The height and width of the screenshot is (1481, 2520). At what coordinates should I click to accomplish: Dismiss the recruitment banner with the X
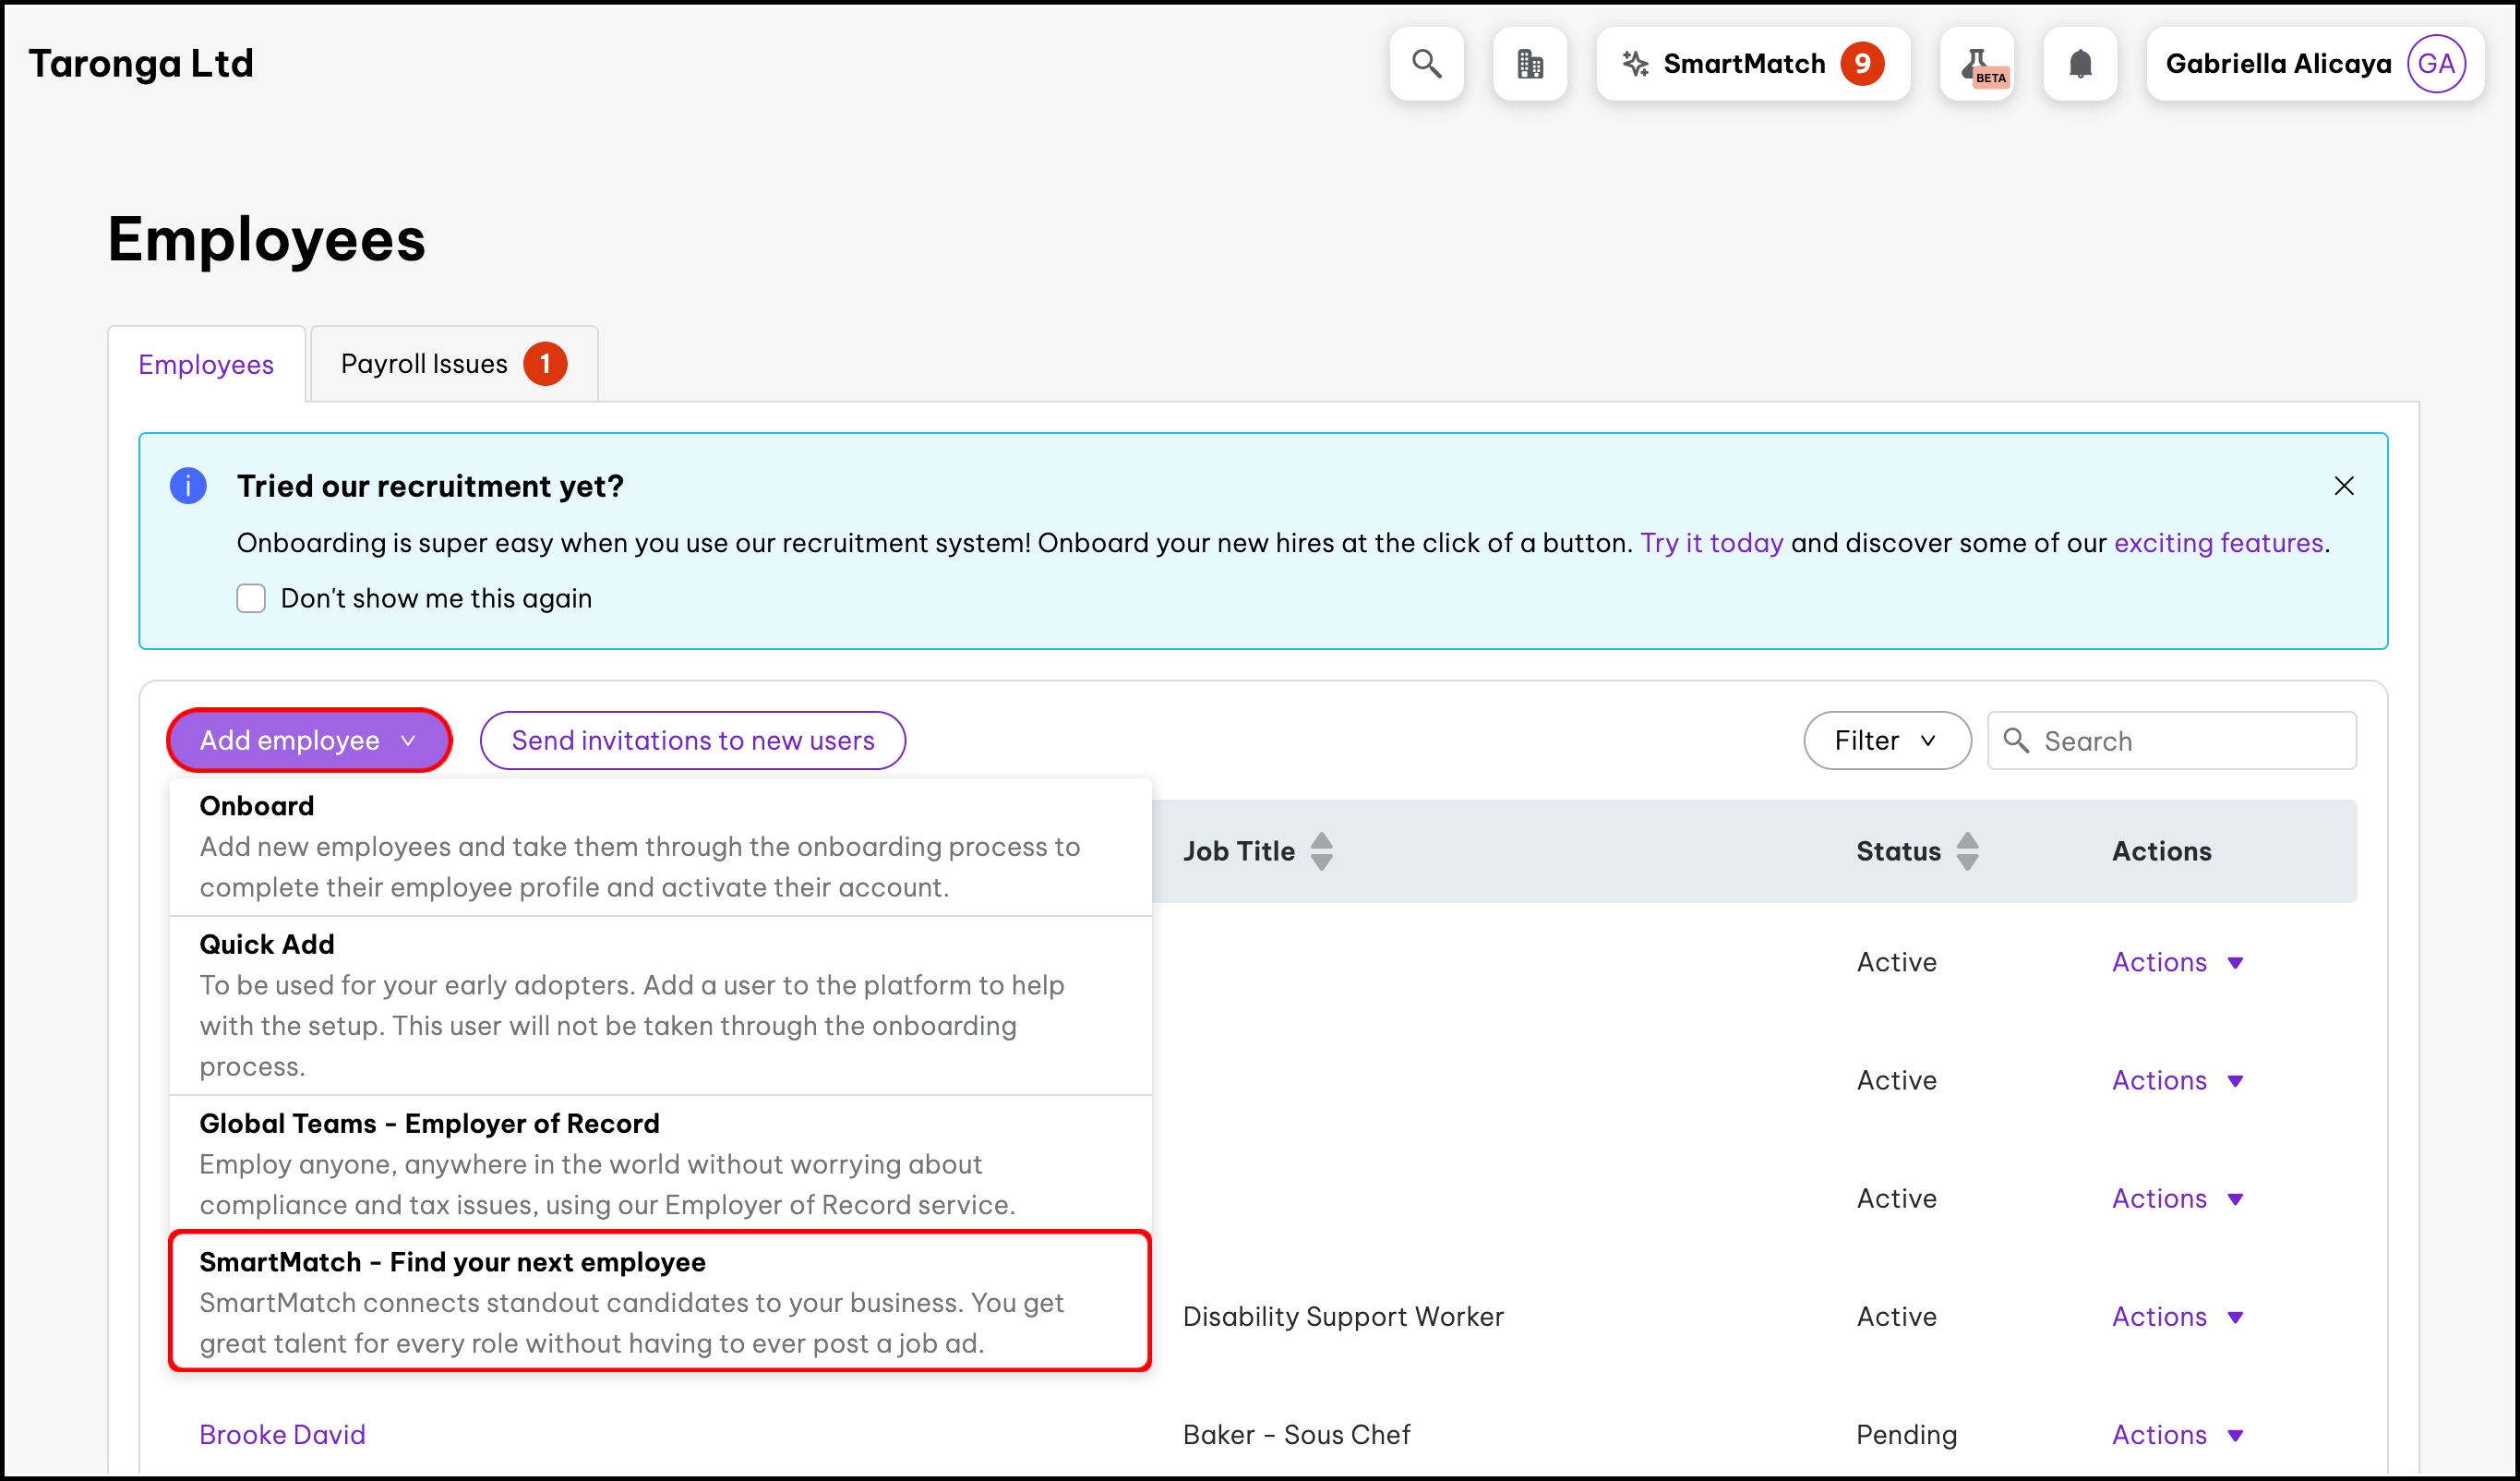point(2343,486)
